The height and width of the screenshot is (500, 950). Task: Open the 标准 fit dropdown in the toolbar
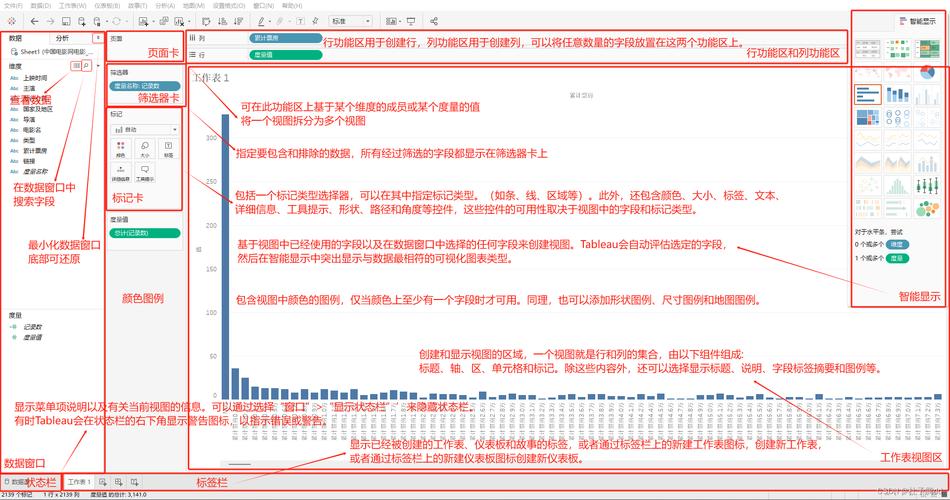(x=351, y=21)
